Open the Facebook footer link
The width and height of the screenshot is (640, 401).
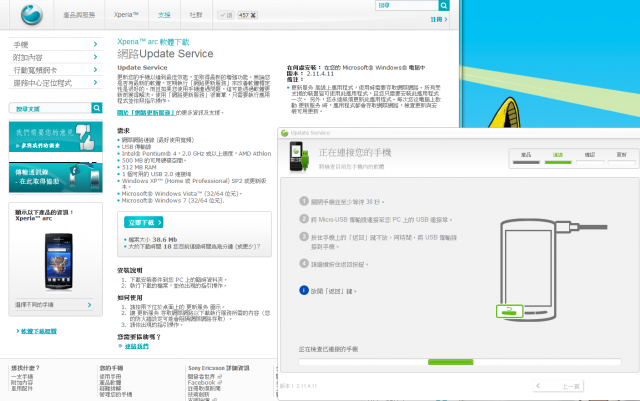(x=202, y=383)
